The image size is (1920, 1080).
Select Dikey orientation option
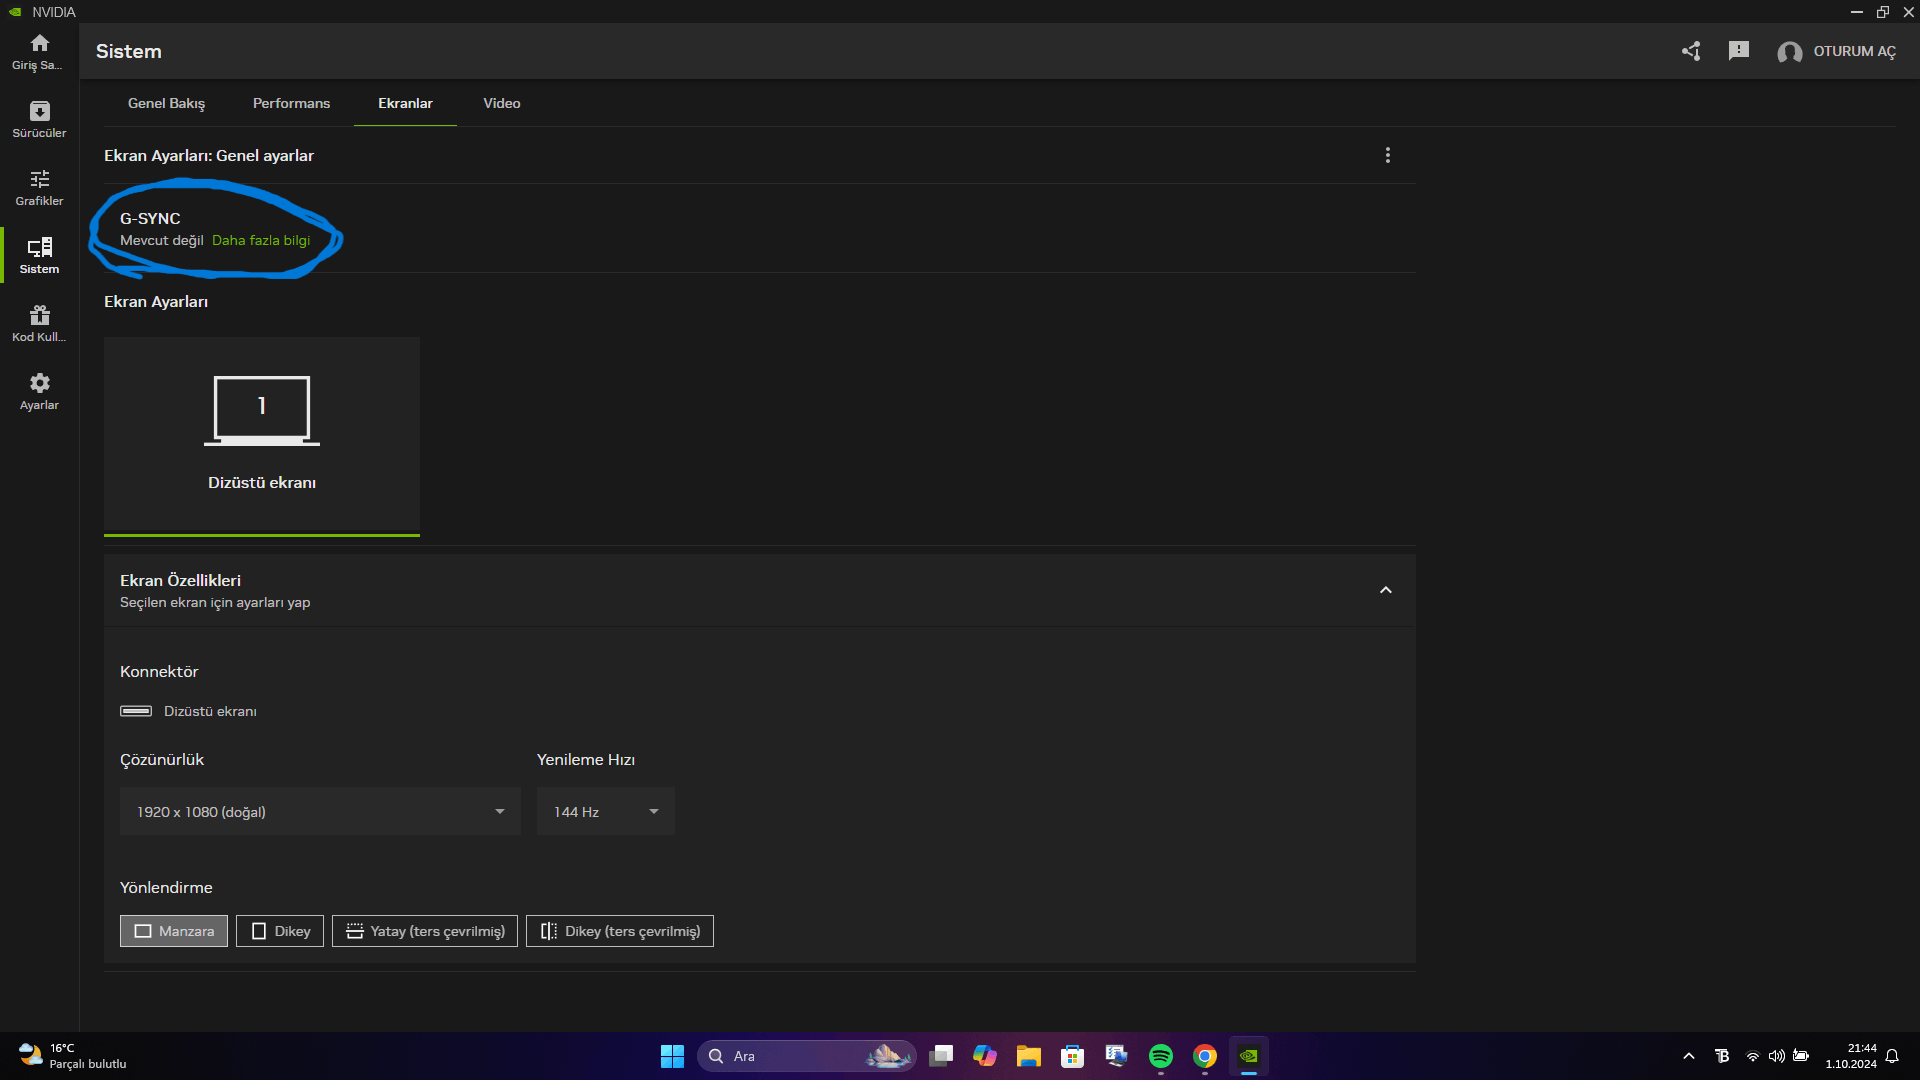pyautogui.click(x=280, y=931)
